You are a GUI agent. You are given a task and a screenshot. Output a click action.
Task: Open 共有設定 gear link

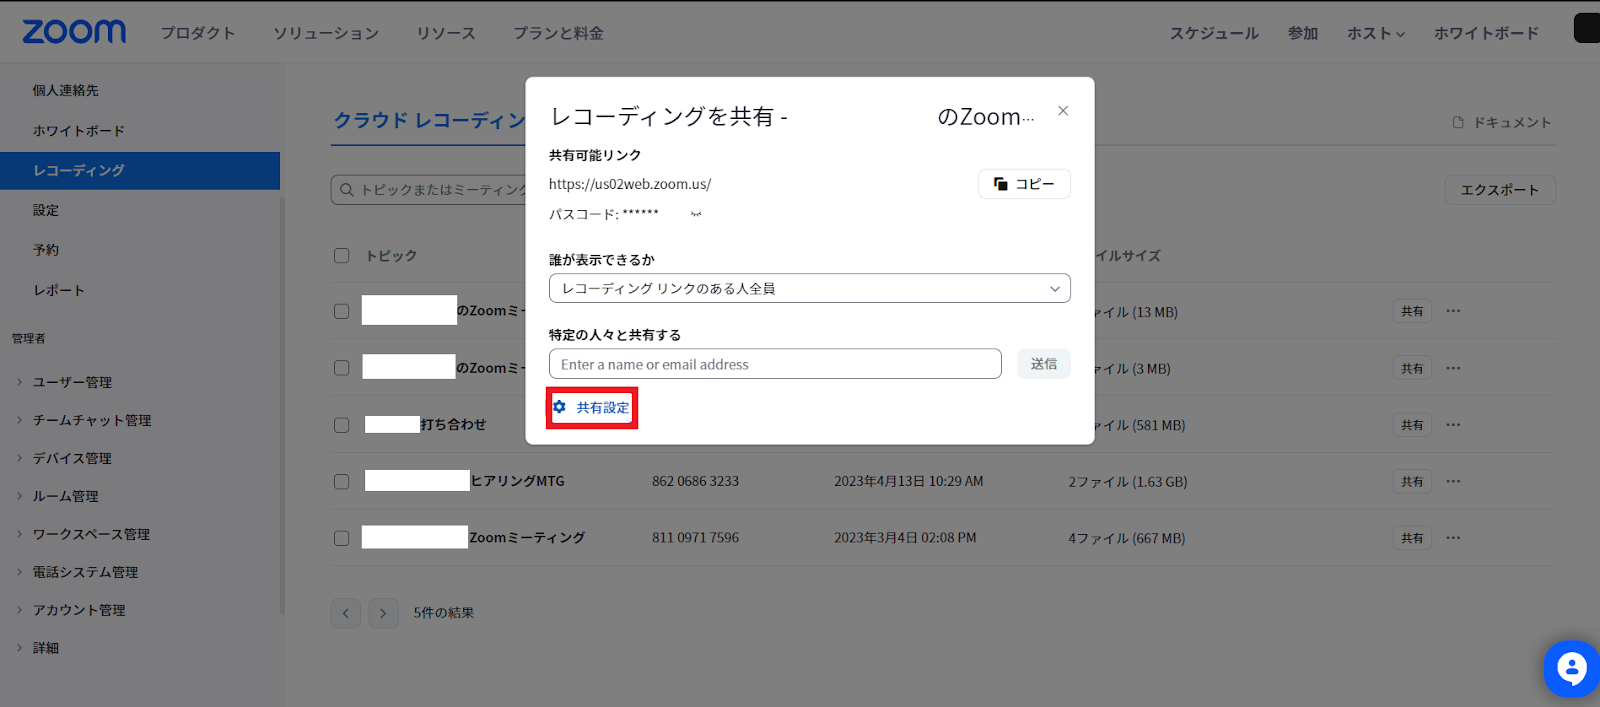point(592,408)
